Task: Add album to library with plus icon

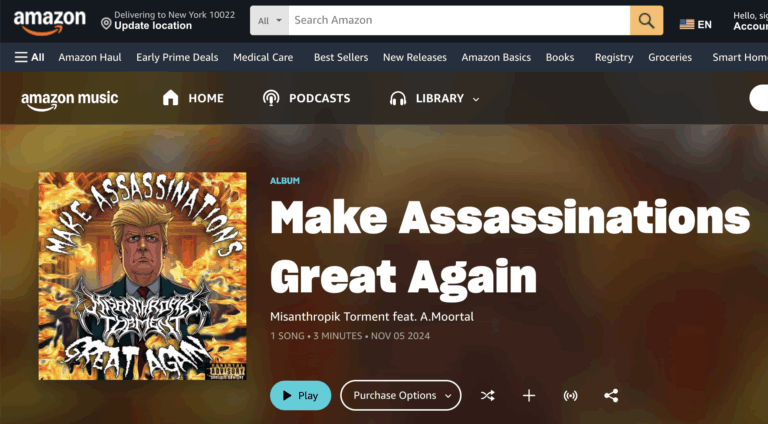Action: pos(529,396)
